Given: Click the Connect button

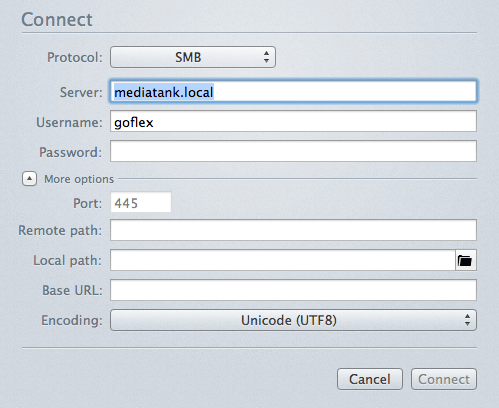Looking at the screenshot, I should tap(444, 379).
